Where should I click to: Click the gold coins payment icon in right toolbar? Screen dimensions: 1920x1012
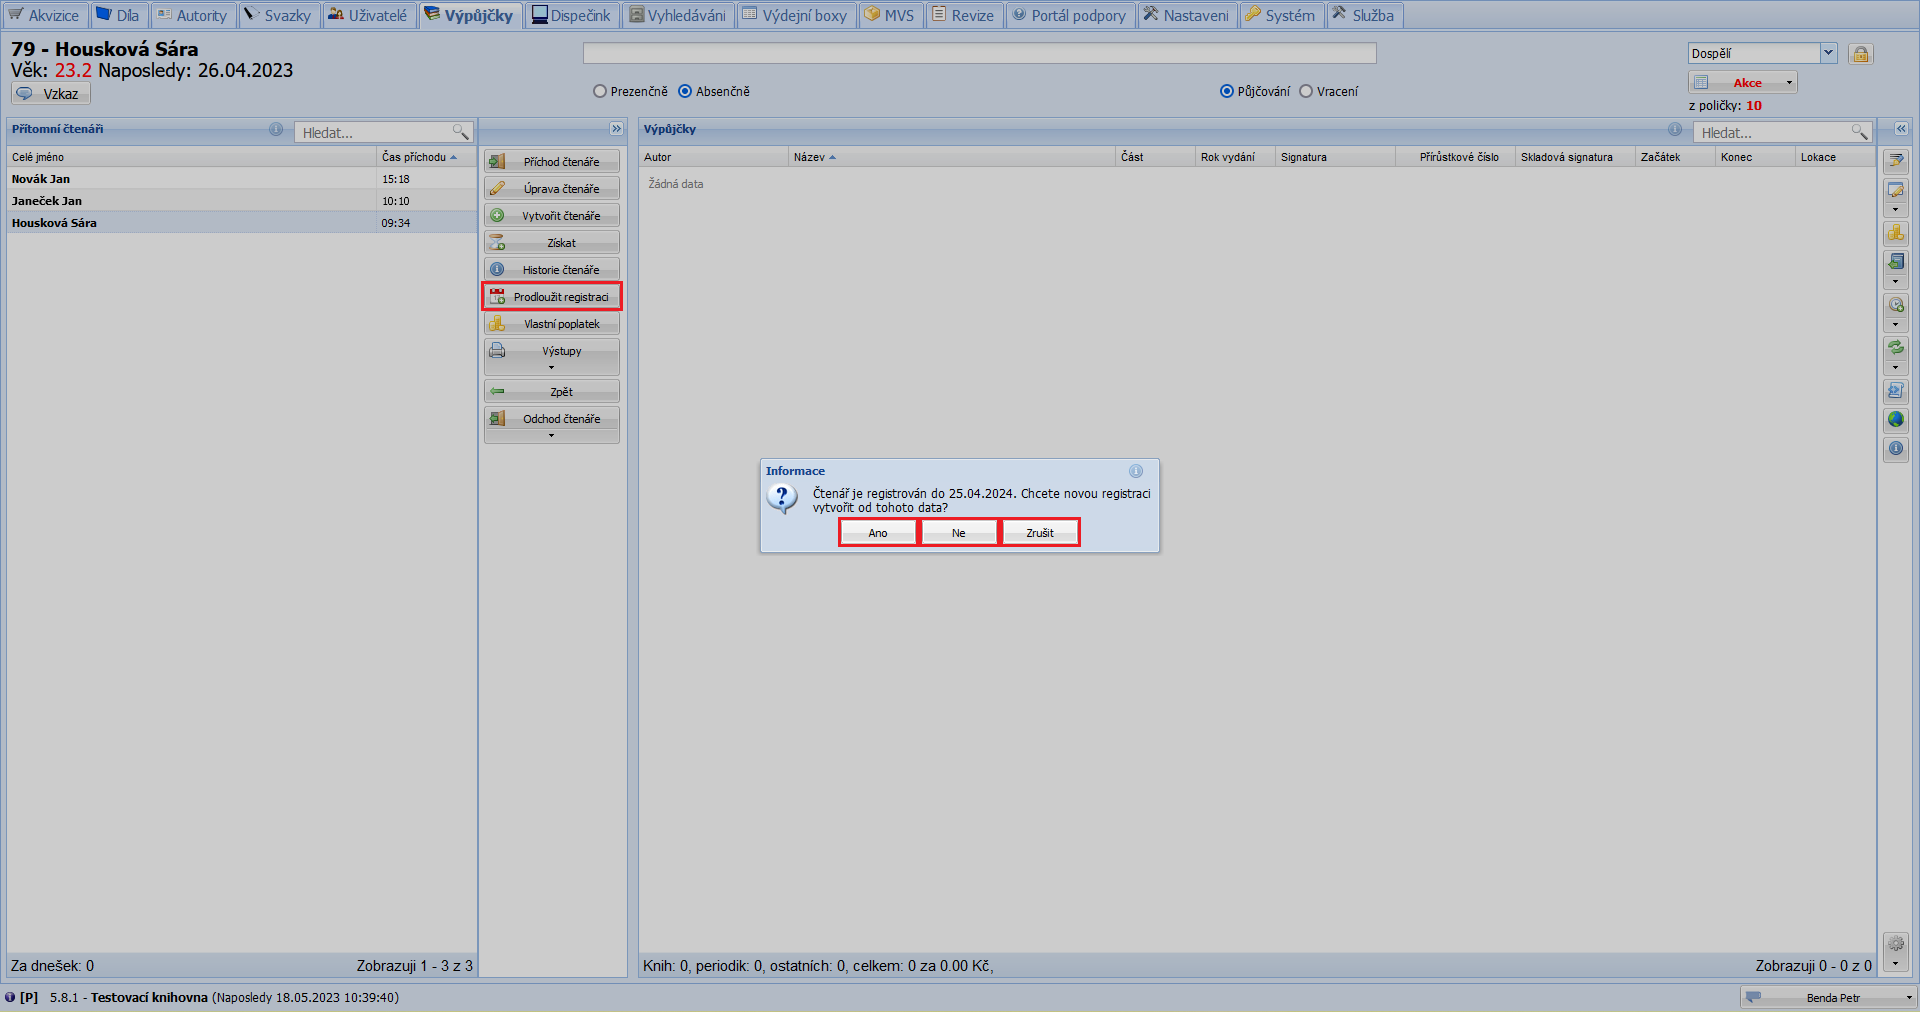(x=1895, y=233)
